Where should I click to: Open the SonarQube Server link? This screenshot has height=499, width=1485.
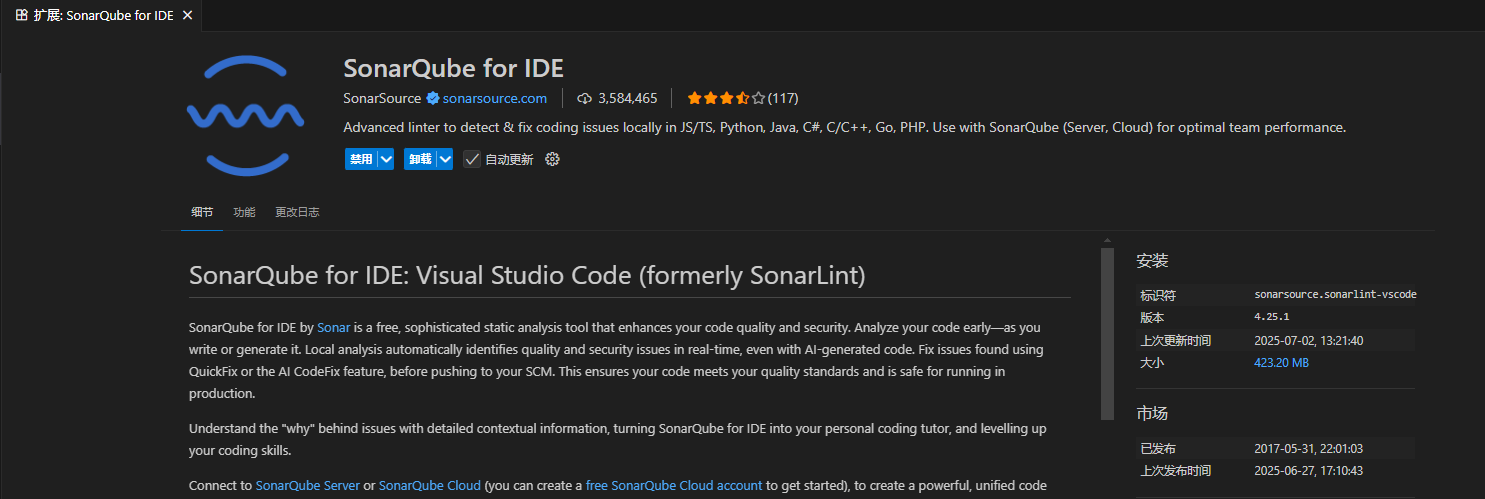[x=307, y=485]
